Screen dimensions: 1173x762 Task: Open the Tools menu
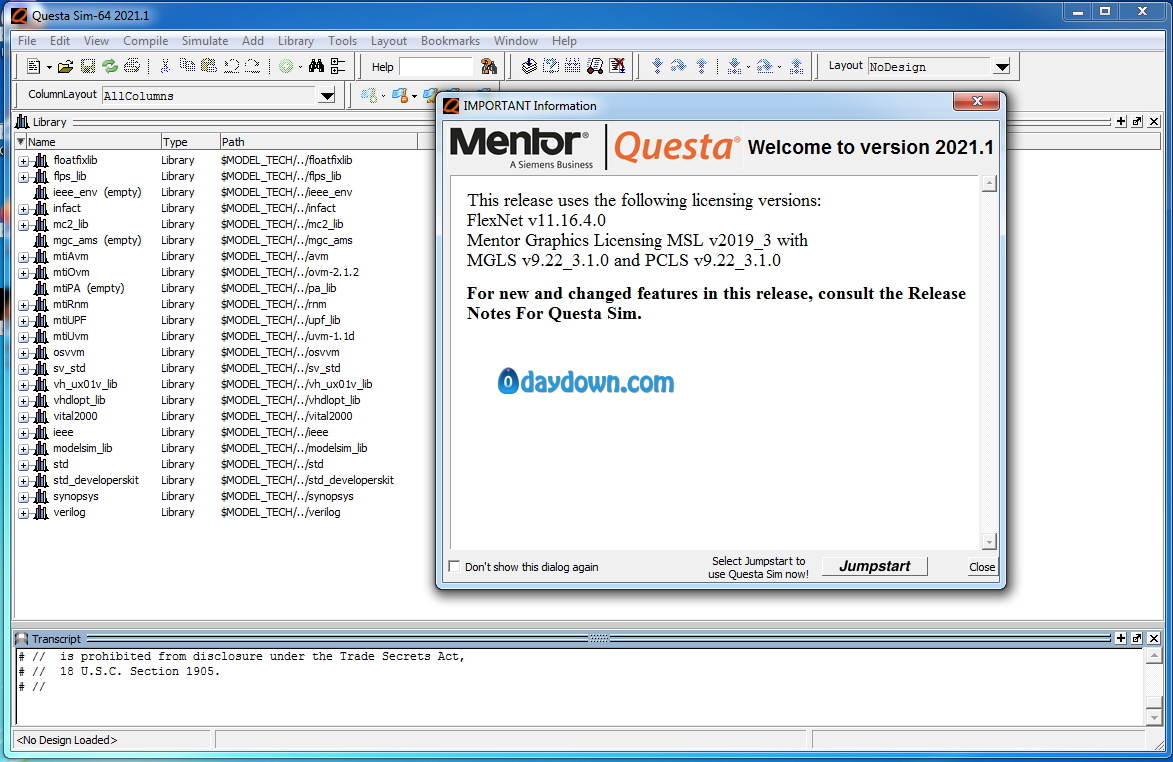coord(342,40)
